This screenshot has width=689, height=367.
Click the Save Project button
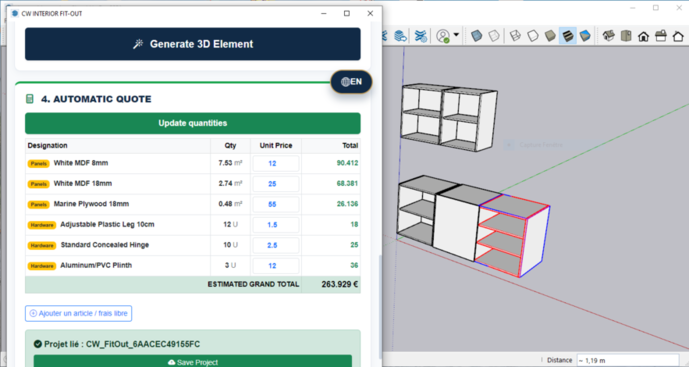[192, 362]
